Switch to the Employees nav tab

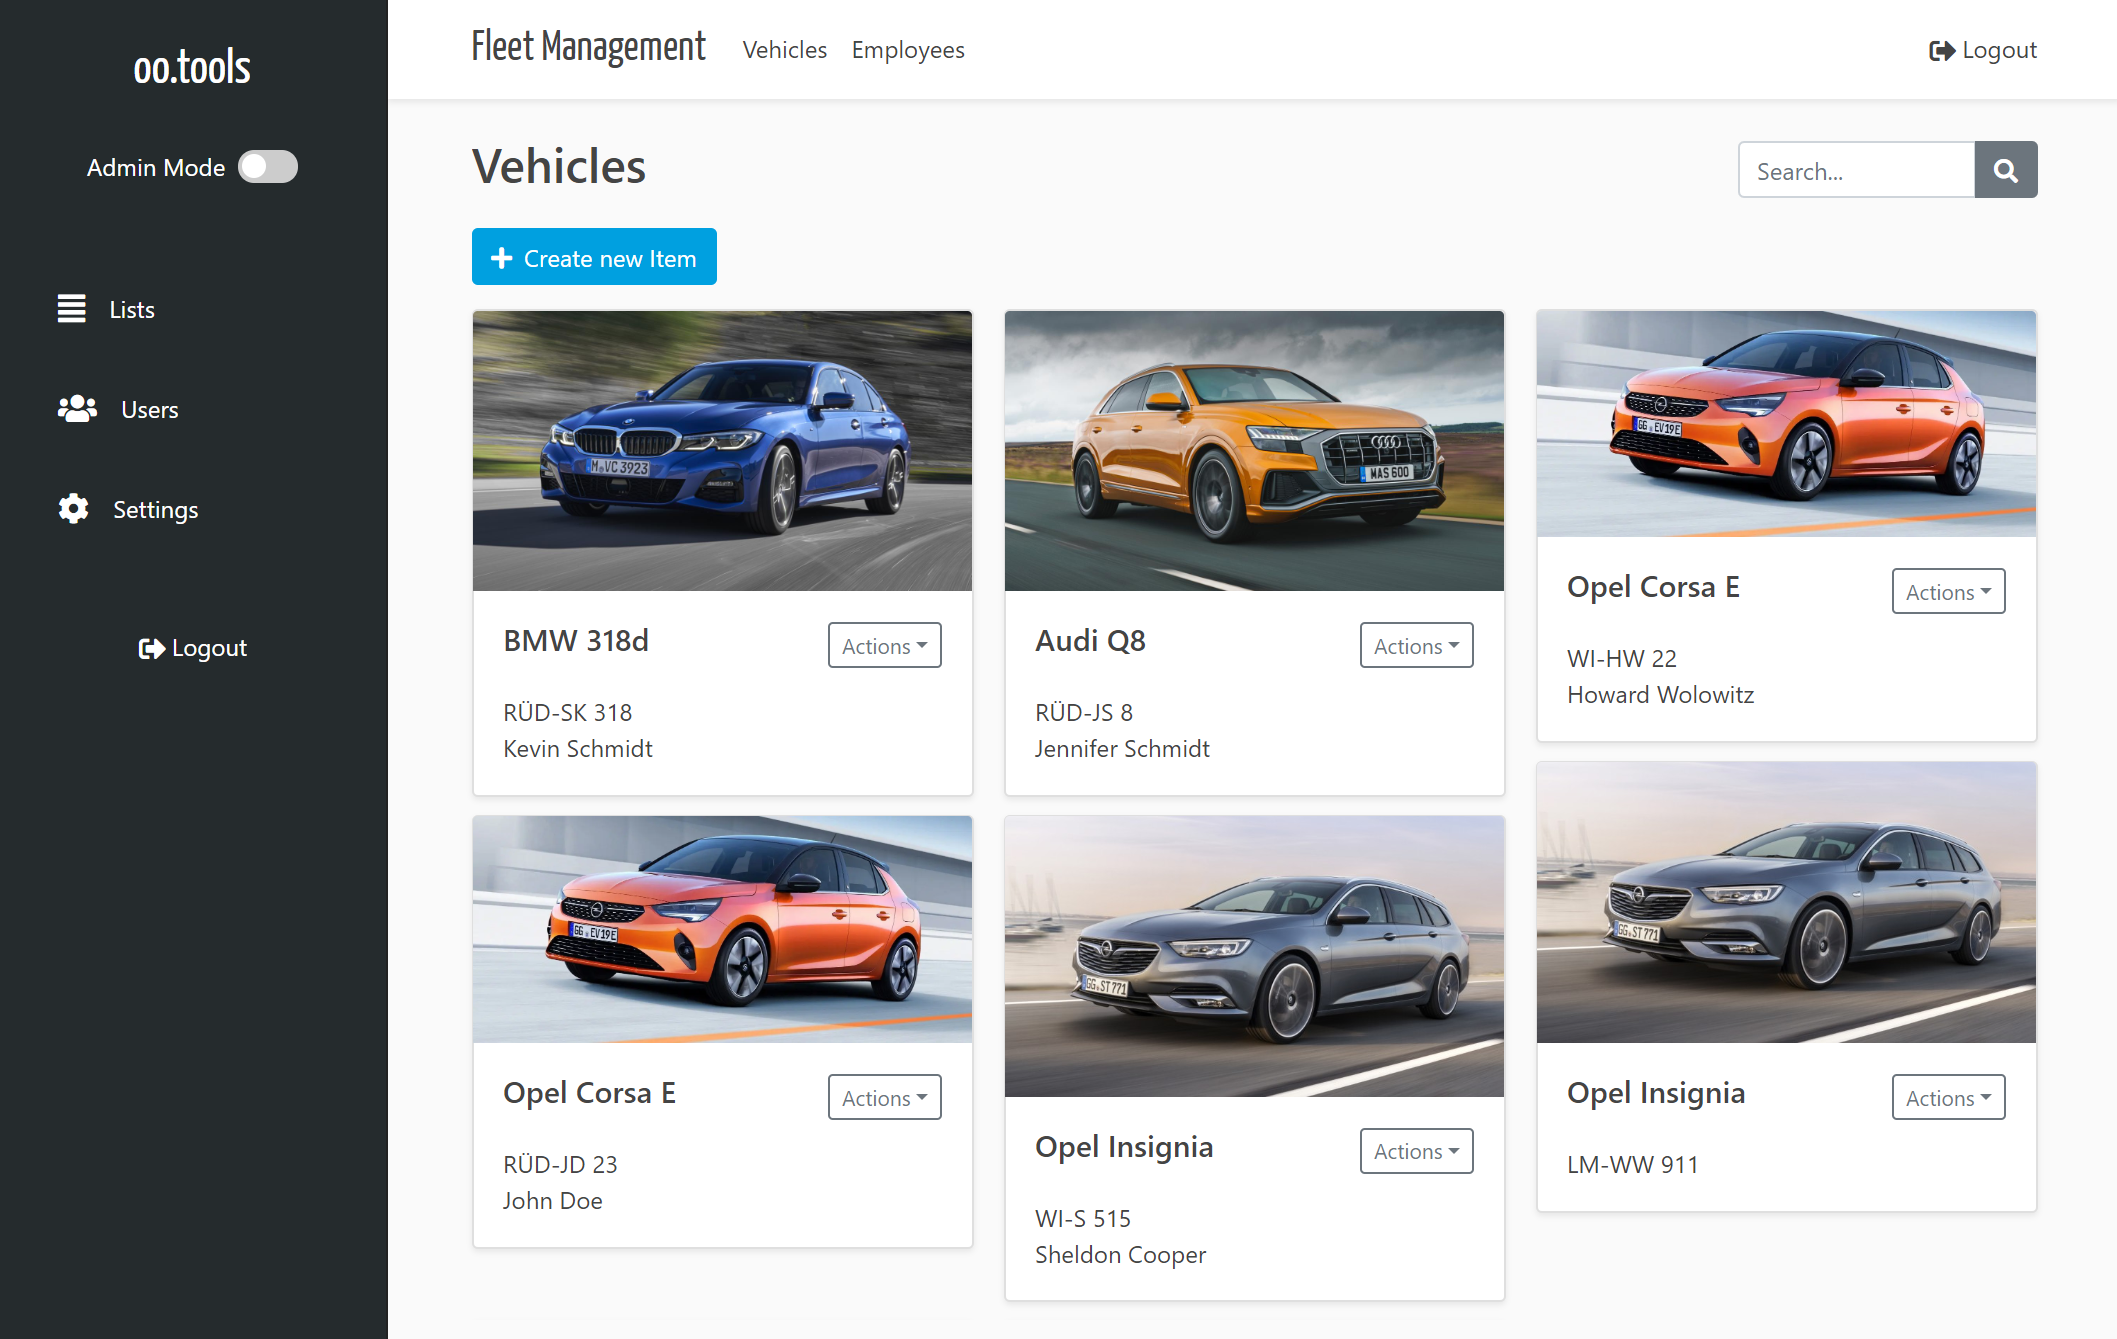(907, 50)
